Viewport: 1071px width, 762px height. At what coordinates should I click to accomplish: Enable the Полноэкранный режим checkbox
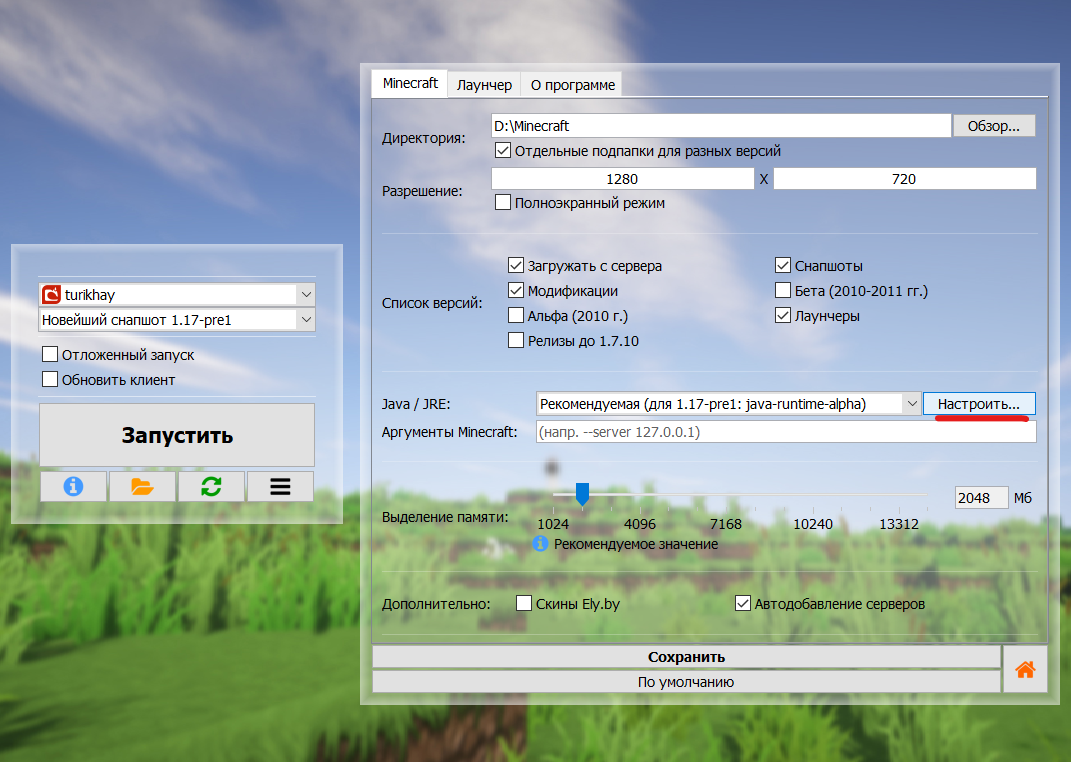point(503,203)
